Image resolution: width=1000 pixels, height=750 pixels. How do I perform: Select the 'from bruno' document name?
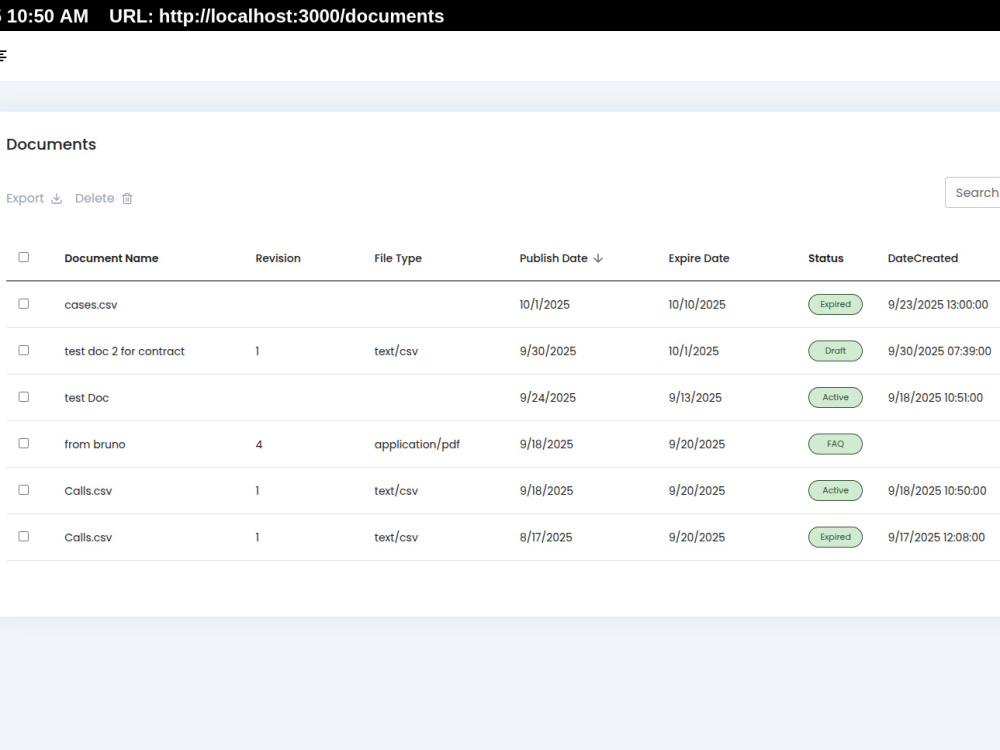pos(94,445)
